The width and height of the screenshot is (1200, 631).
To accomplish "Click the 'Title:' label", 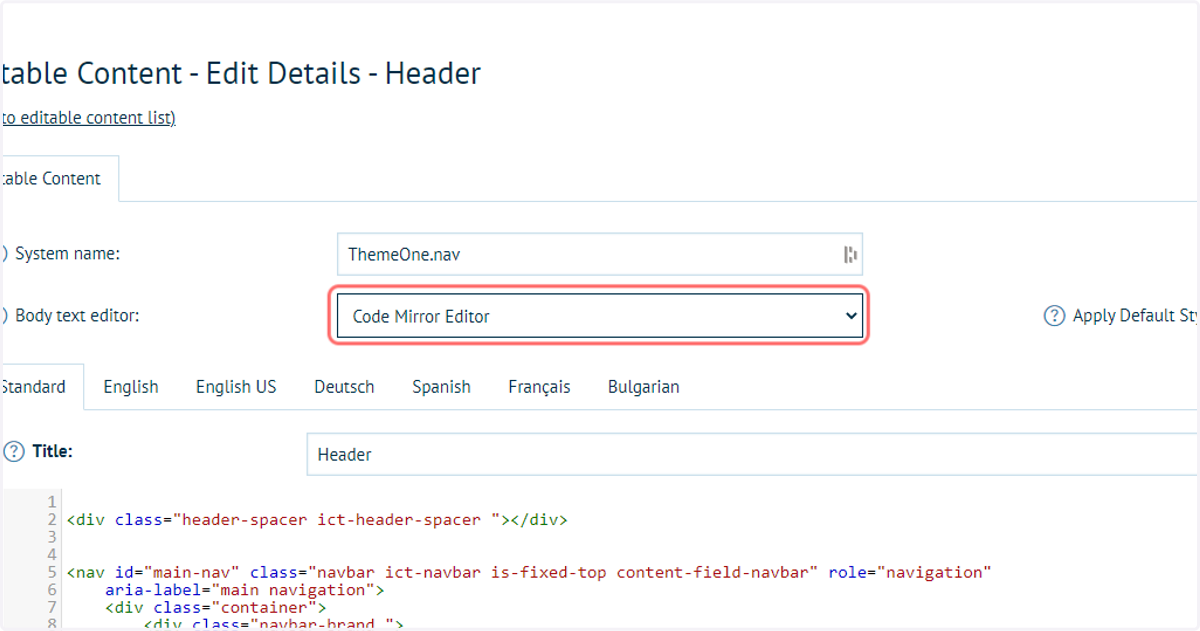I will coord(52,451).
